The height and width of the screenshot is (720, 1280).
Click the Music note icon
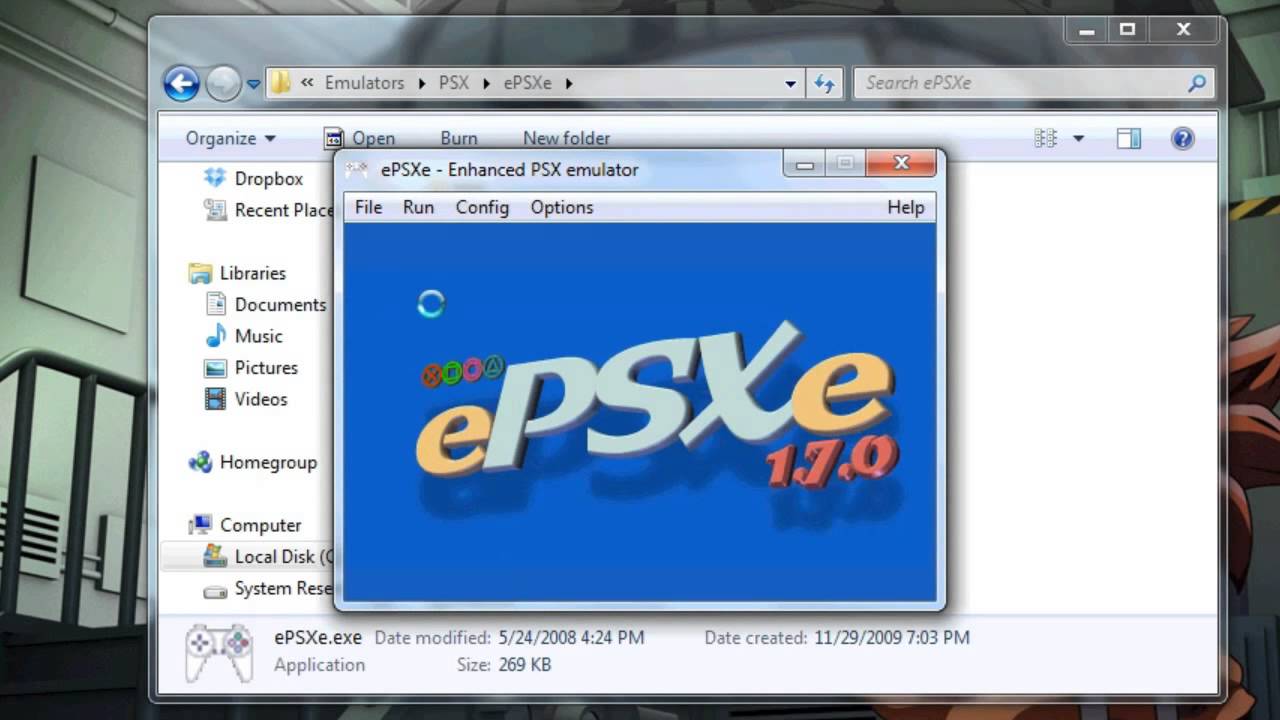[215, 336]
